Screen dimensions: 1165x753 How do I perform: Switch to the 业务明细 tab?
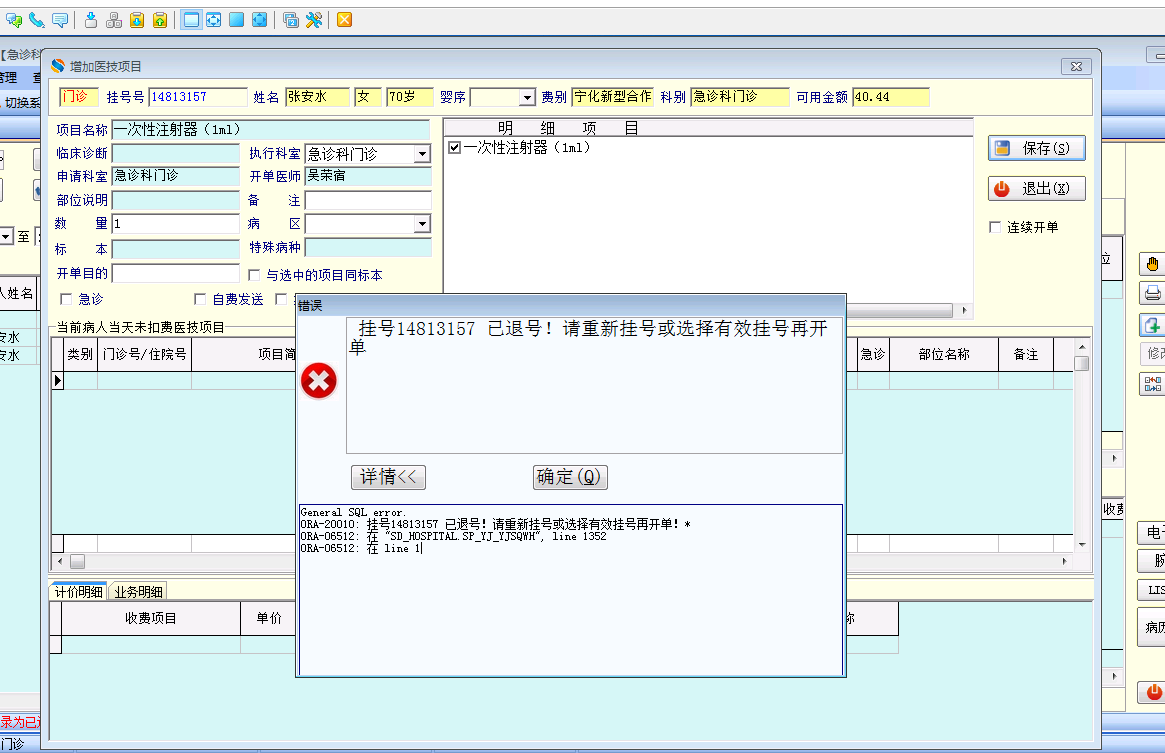coord(138,592)
